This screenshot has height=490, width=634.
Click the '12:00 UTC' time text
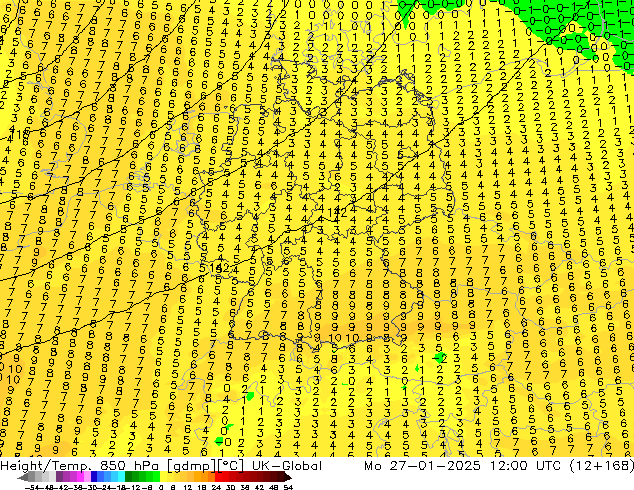(x=526, y=466)
